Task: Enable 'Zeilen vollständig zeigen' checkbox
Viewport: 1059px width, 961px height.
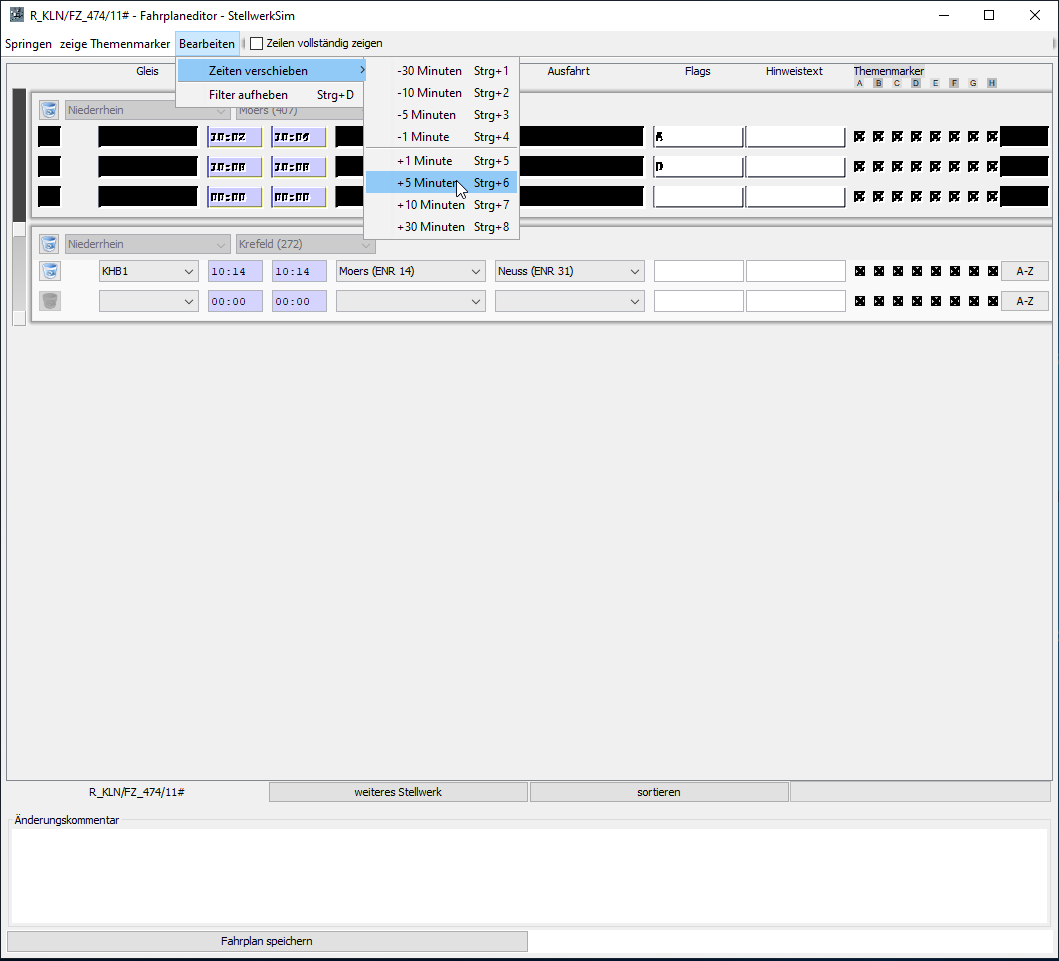Action: (x=257, y=44)
